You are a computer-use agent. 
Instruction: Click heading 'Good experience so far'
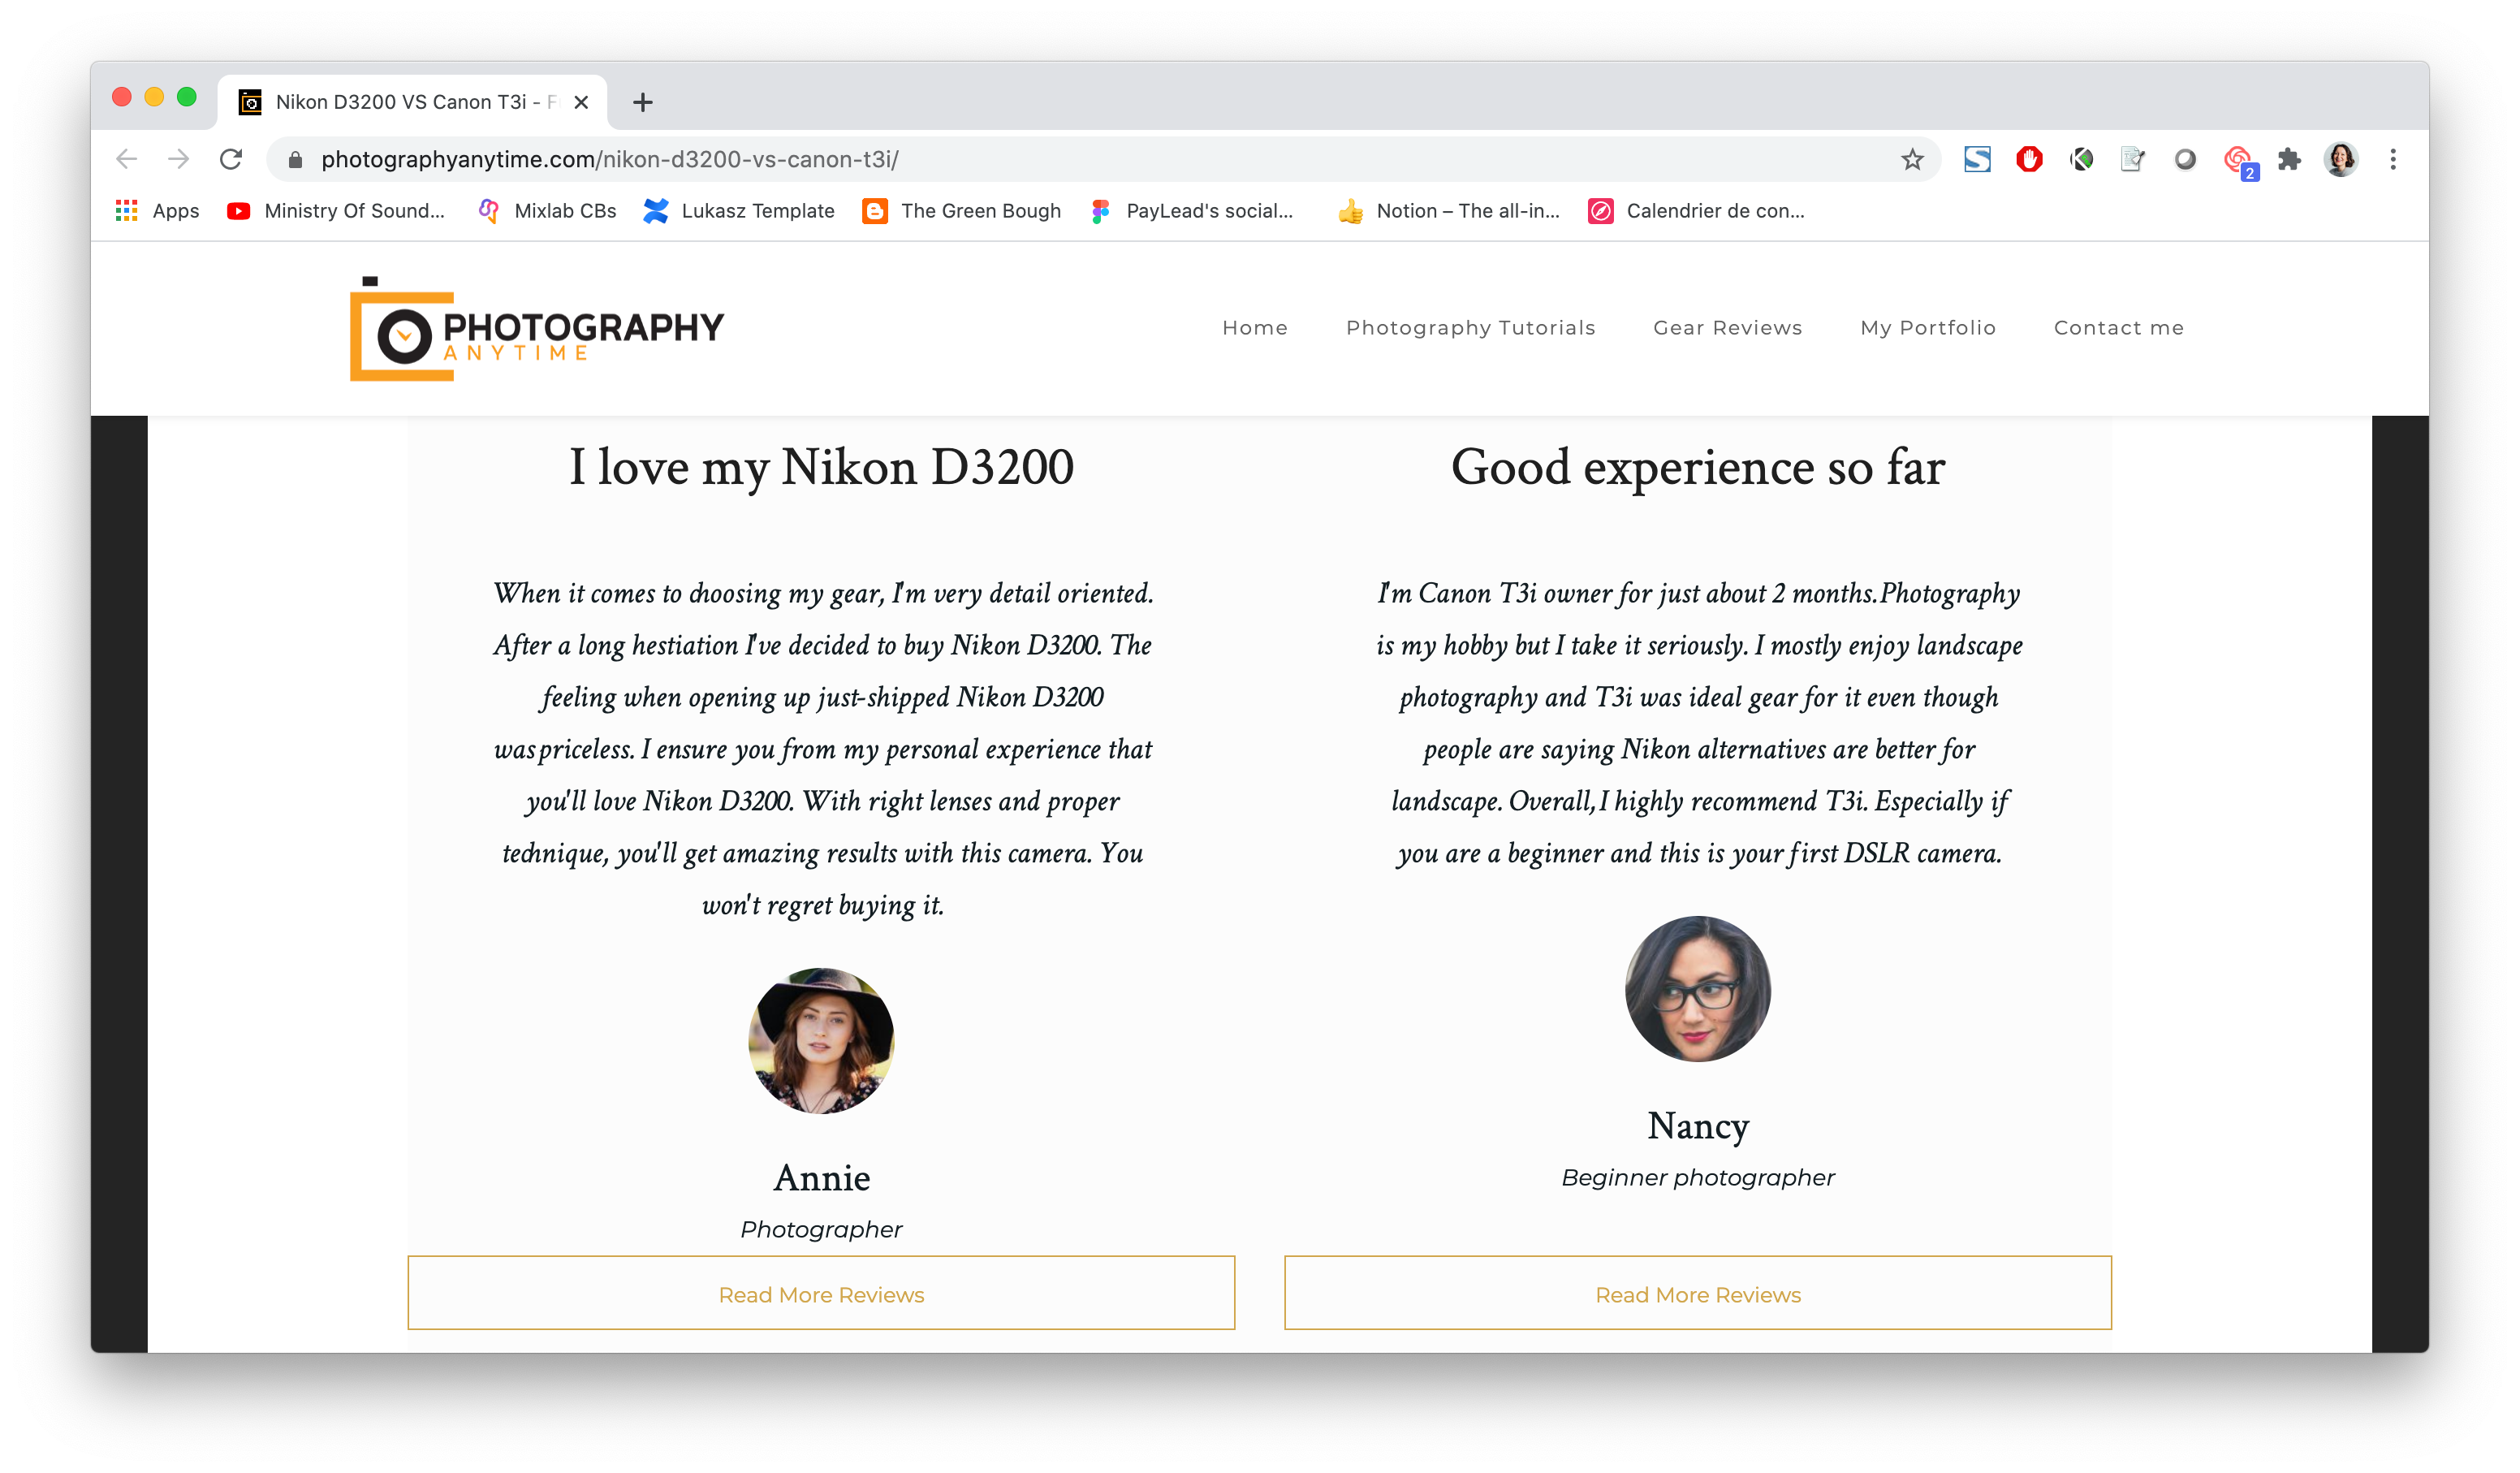[1697, 467]
